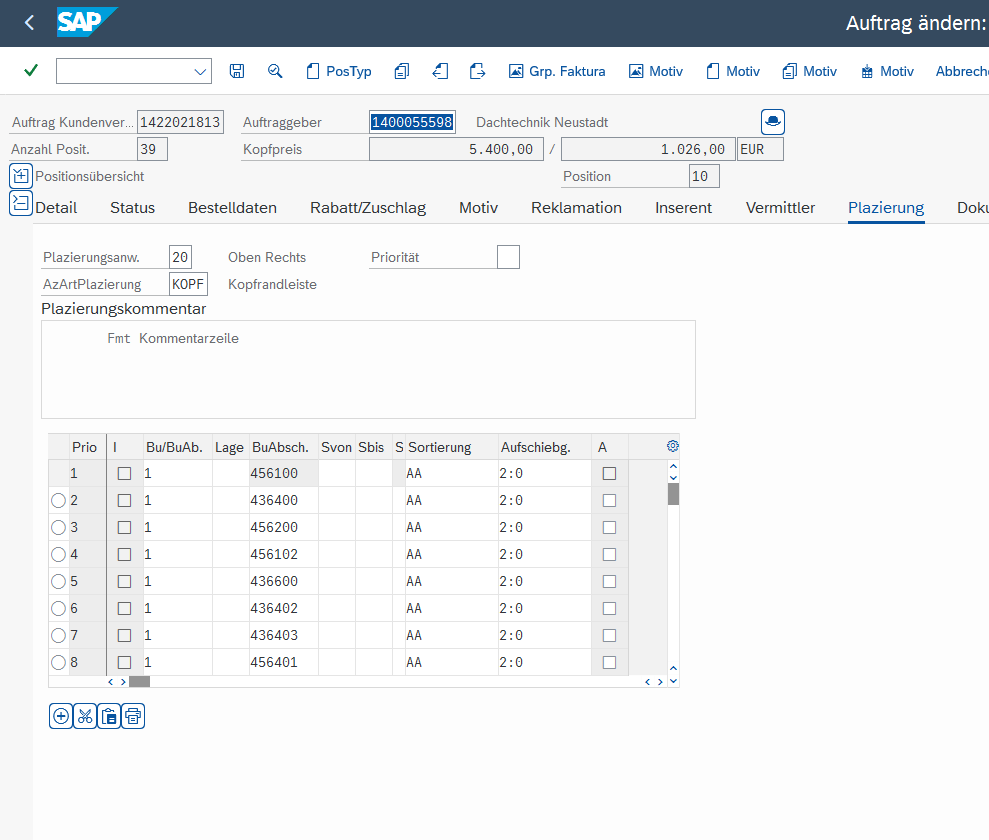This screenshot has width=989, height=840.
Task: Click the Motiv button with trash icon
Action: click(x=887, y=71)
